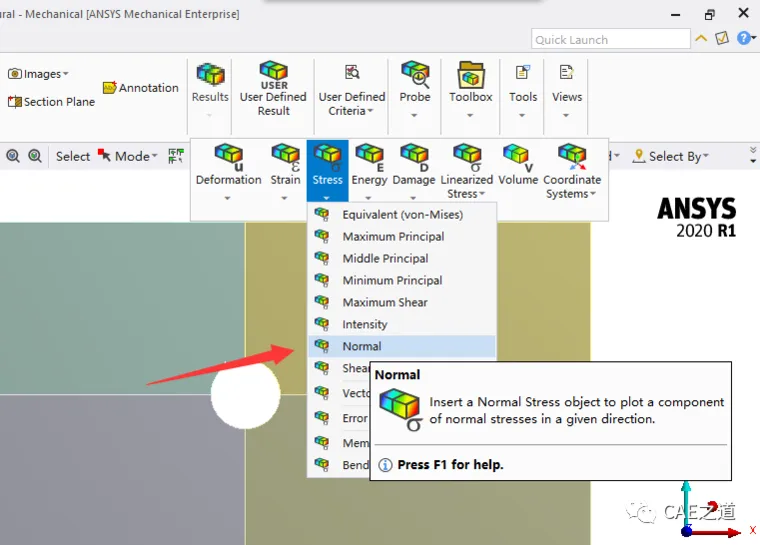Open the Results ribbon icon
This screenshot has width=760, height=545.
pos(210,74)
